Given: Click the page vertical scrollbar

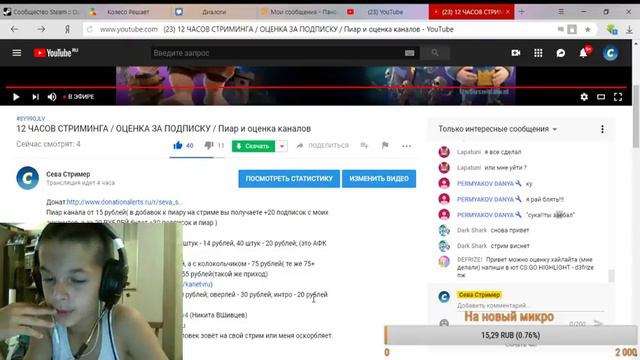Looking at the screenshot, I should coord(636,117).
